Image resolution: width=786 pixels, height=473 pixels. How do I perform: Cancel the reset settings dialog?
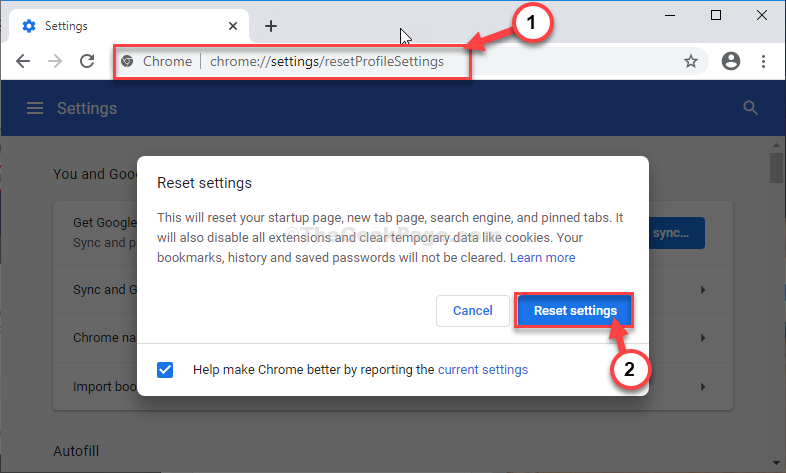(x=473, y=311)
